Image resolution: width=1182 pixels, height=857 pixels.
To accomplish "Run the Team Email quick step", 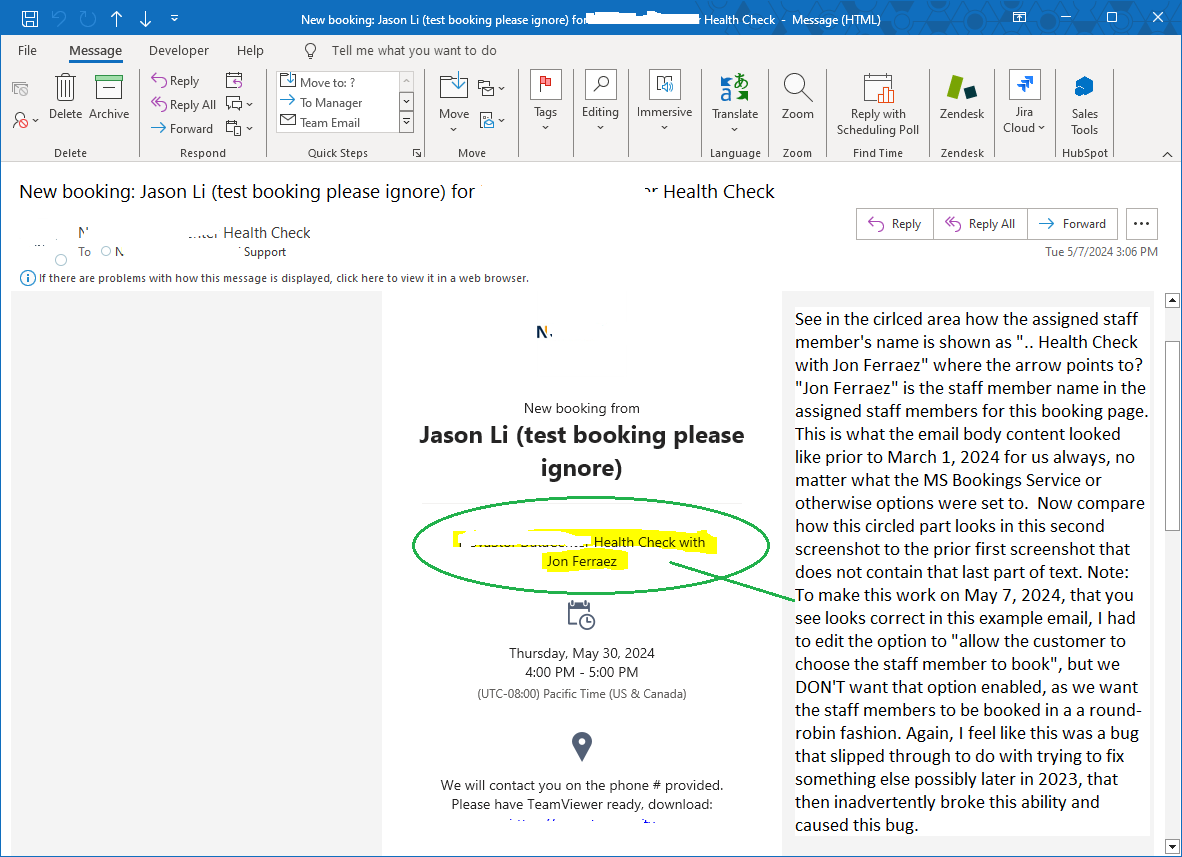I will (338, 122).
